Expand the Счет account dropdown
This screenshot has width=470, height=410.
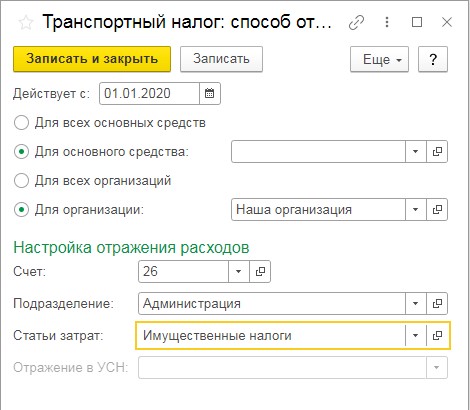click(x=239, y=271)
